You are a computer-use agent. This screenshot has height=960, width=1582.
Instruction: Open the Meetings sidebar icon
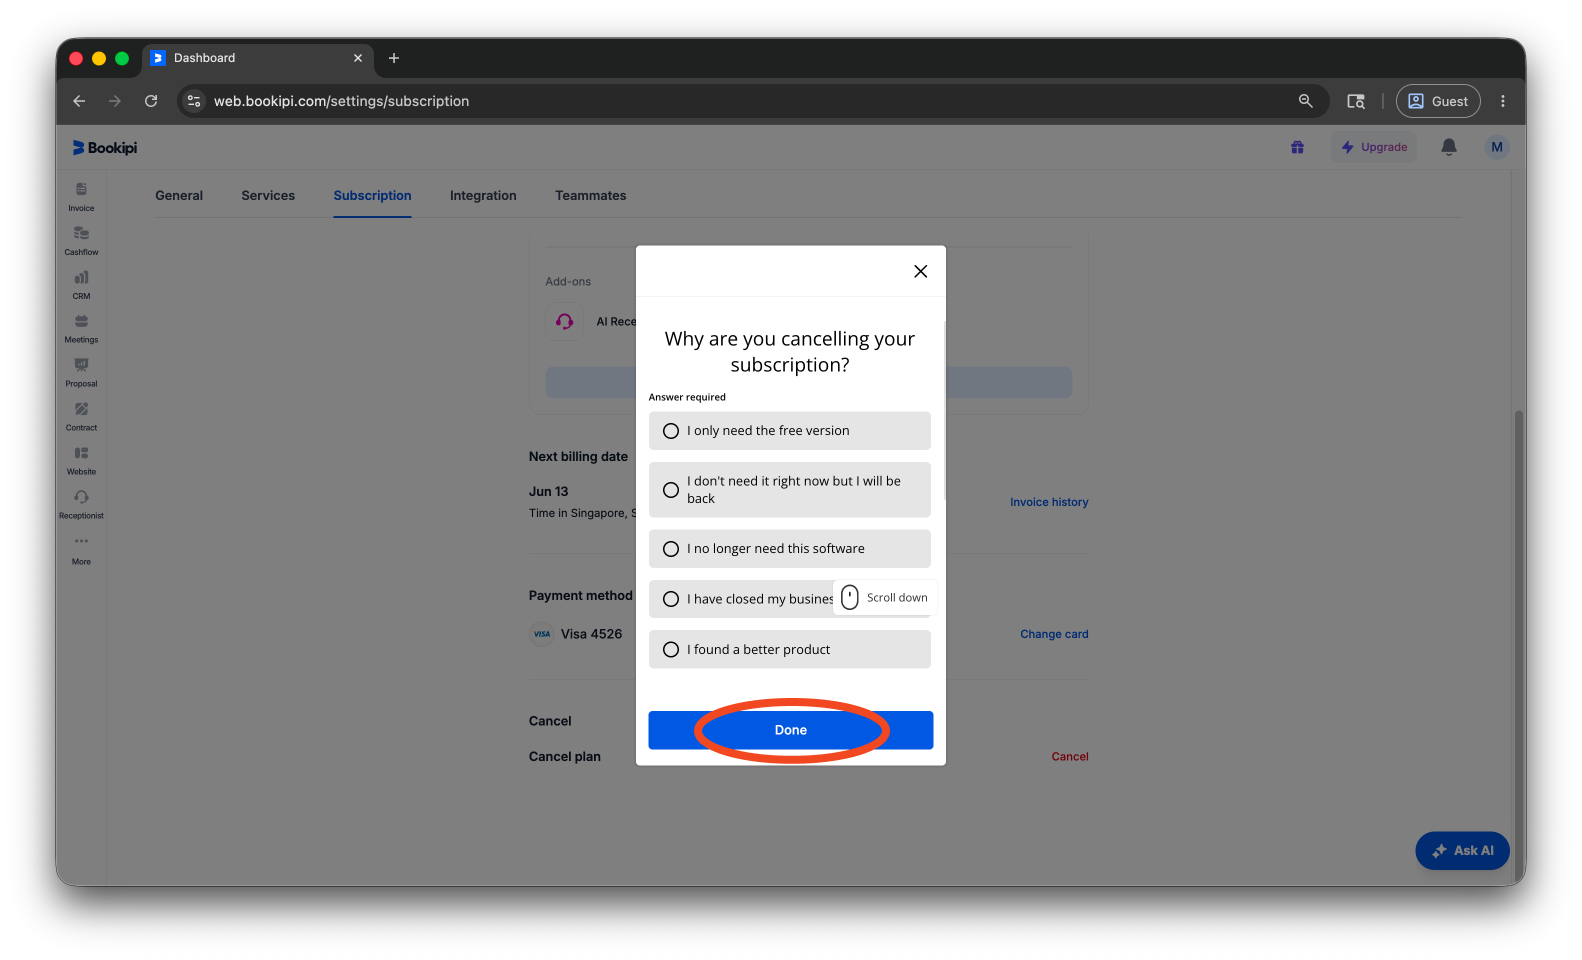coord(81,328)
